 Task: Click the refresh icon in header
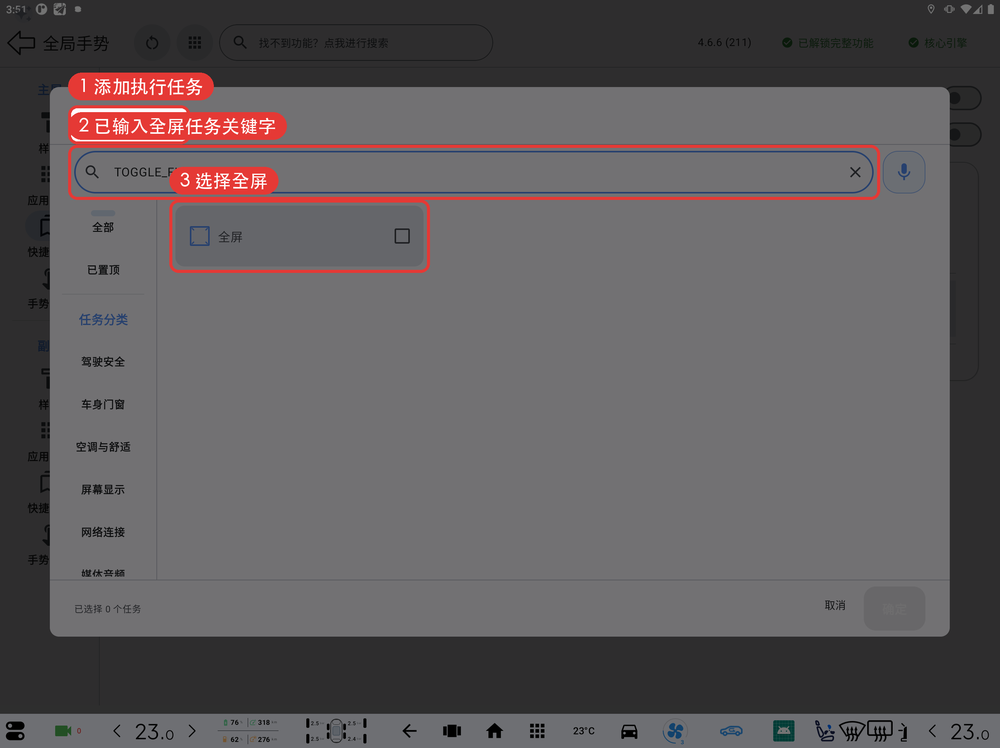[x=152, y=43]
